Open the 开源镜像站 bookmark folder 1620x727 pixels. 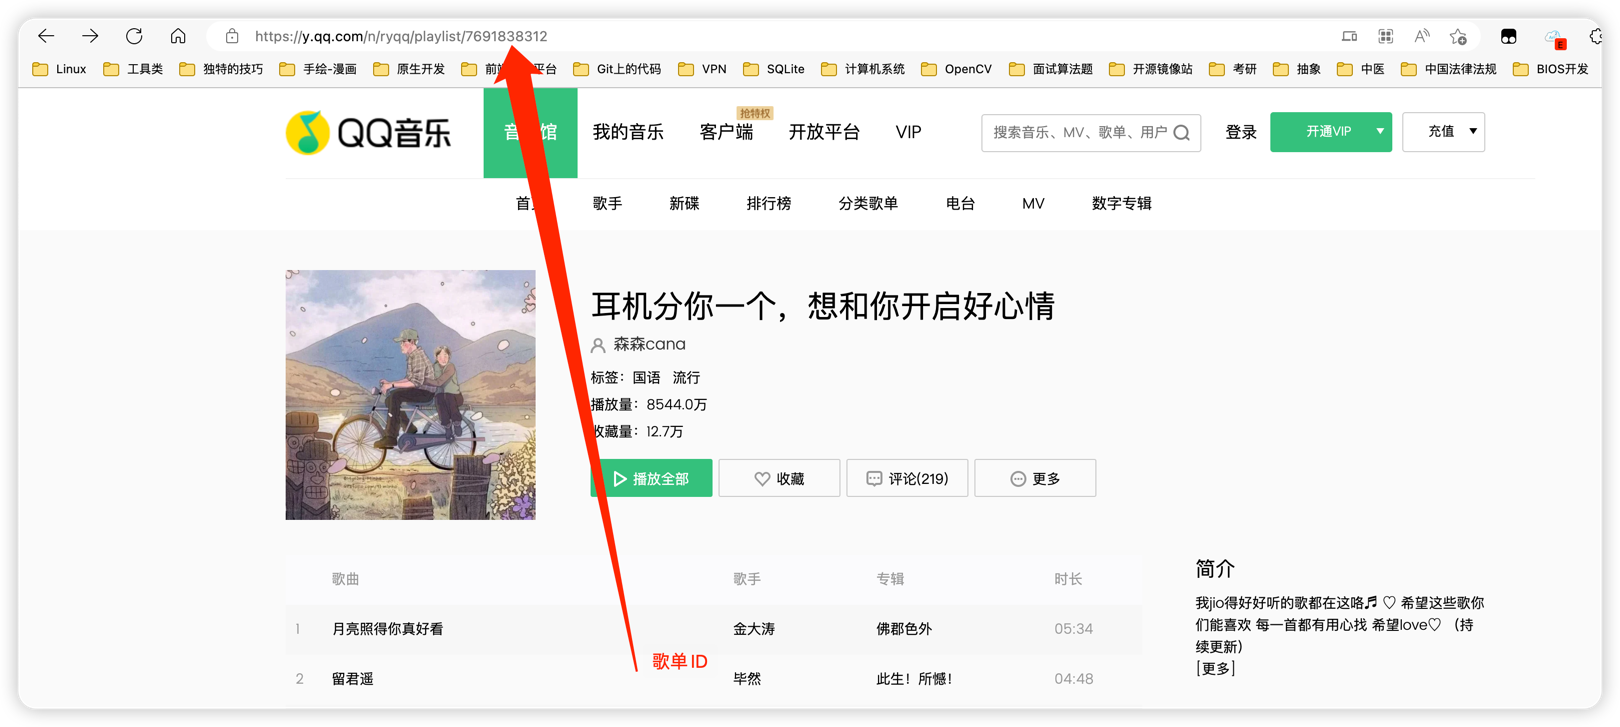1150,69
